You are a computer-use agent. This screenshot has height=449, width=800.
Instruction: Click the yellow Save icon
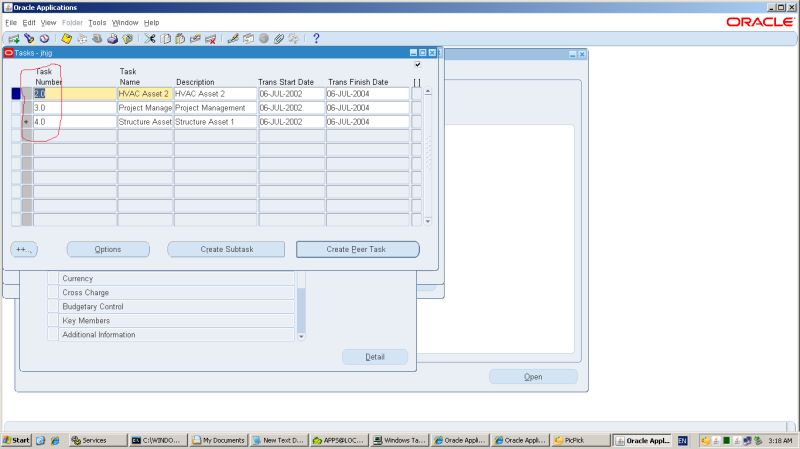[66, 39]
